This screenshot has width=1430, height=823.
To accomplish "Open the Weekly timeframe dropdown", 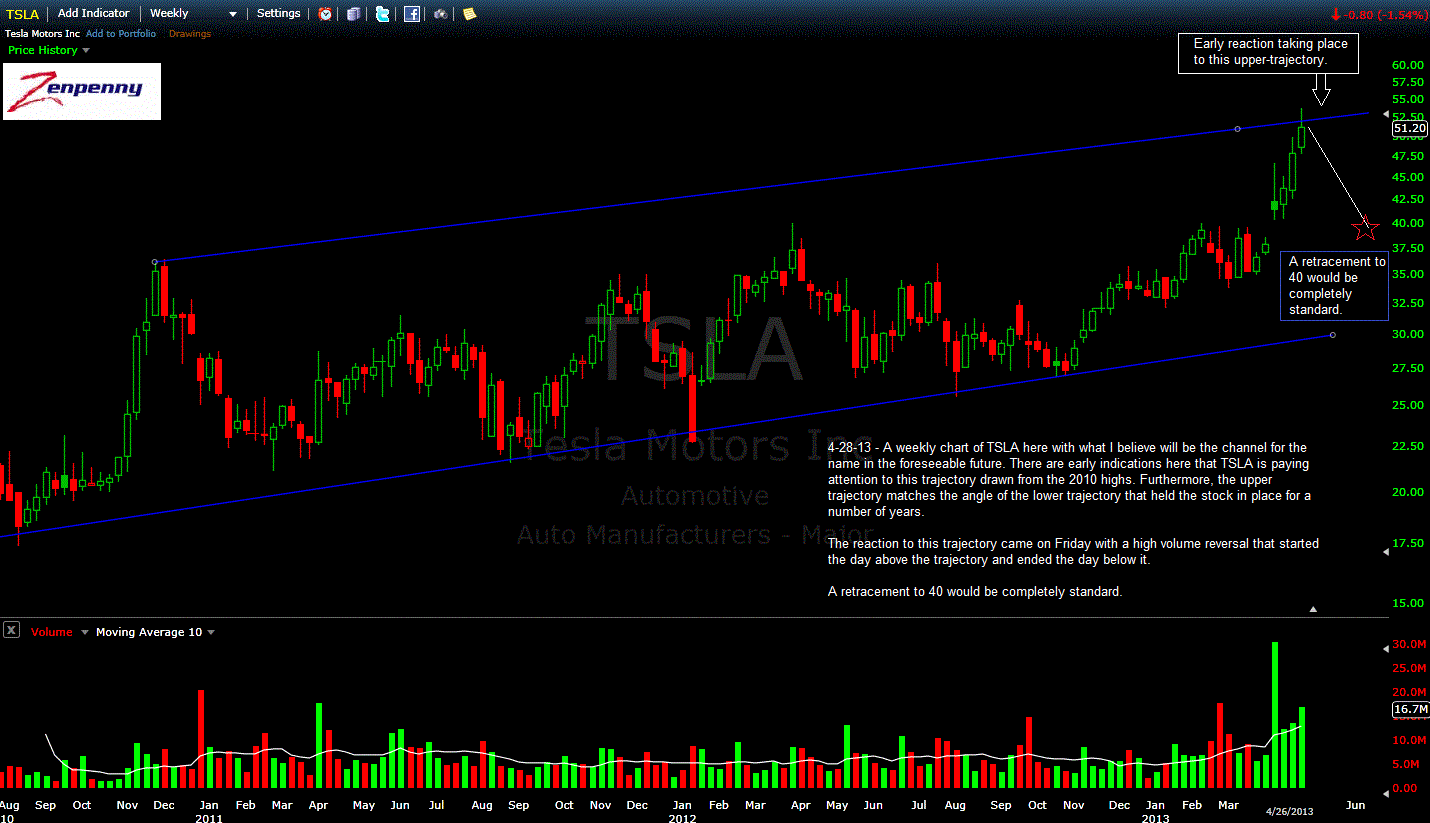I will pyautogui.click(x=193, y=14).
